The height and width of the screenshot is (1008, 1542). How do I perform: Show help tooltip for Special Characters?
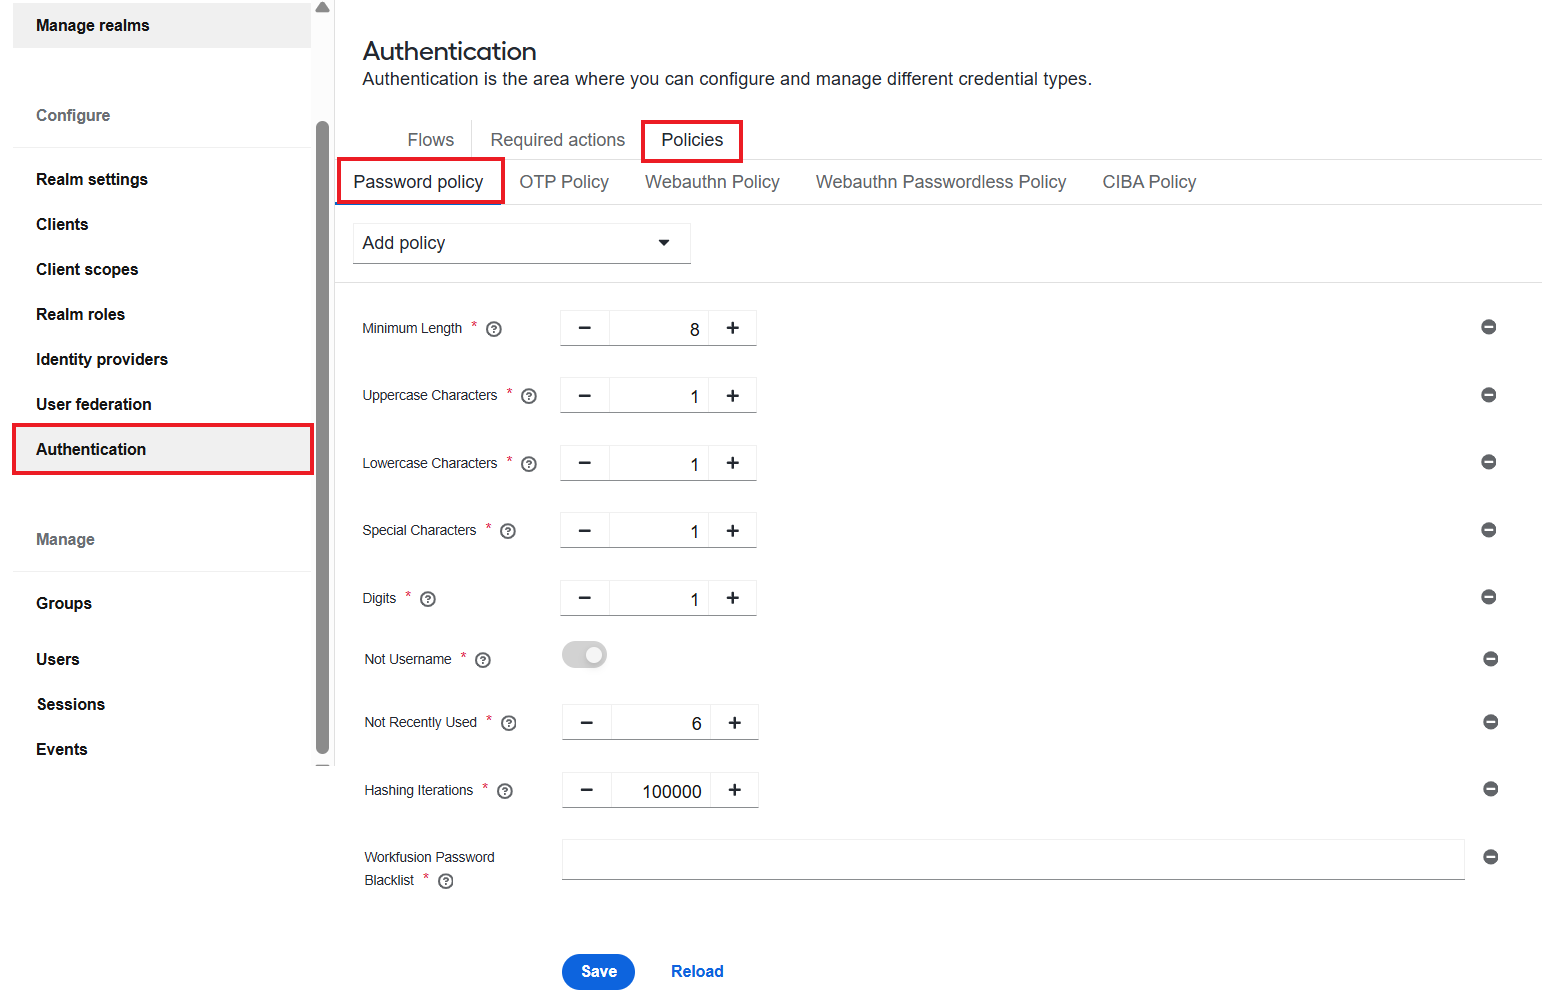tap(508, 531)
